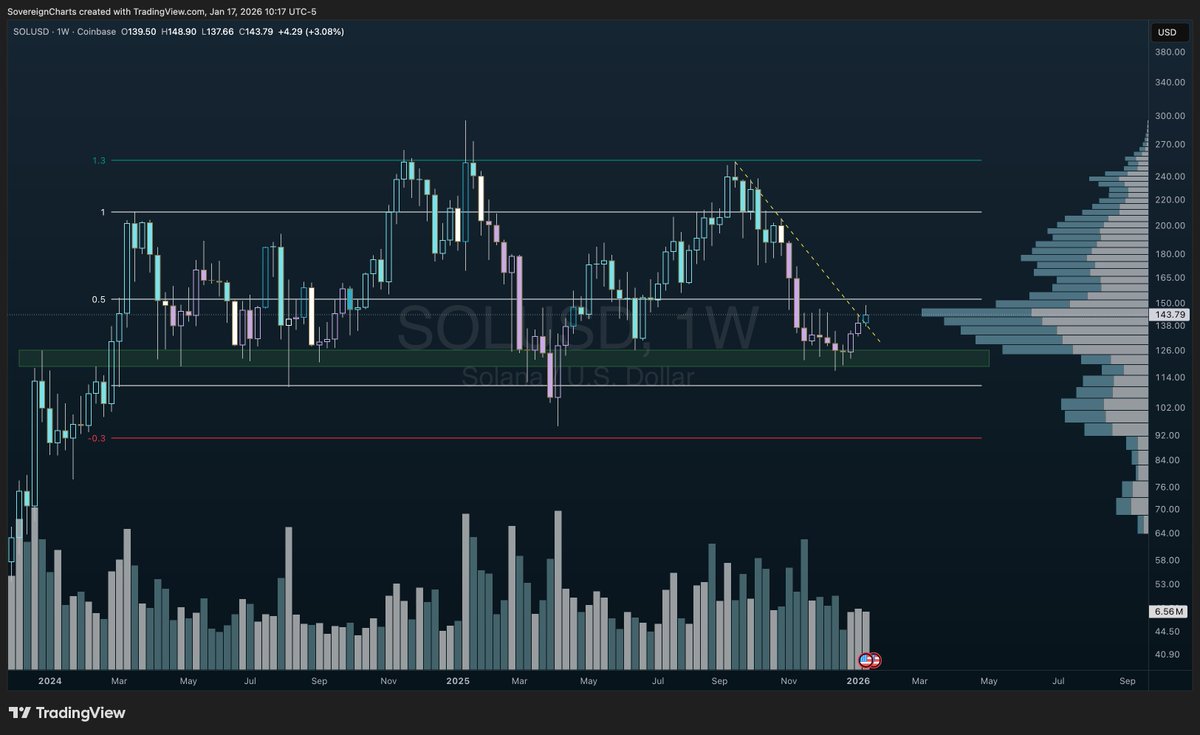Click the 70.00 price axis label

1169,509
